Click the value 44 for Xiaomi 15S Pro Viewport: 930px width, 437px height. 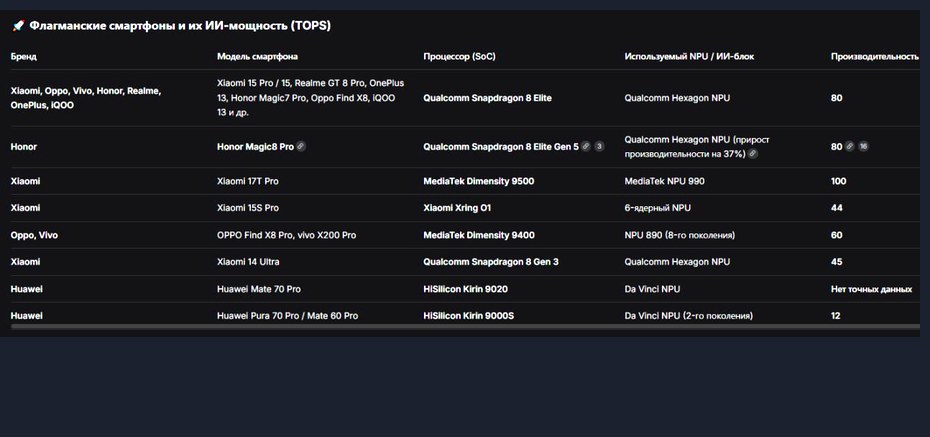point(836,208)
